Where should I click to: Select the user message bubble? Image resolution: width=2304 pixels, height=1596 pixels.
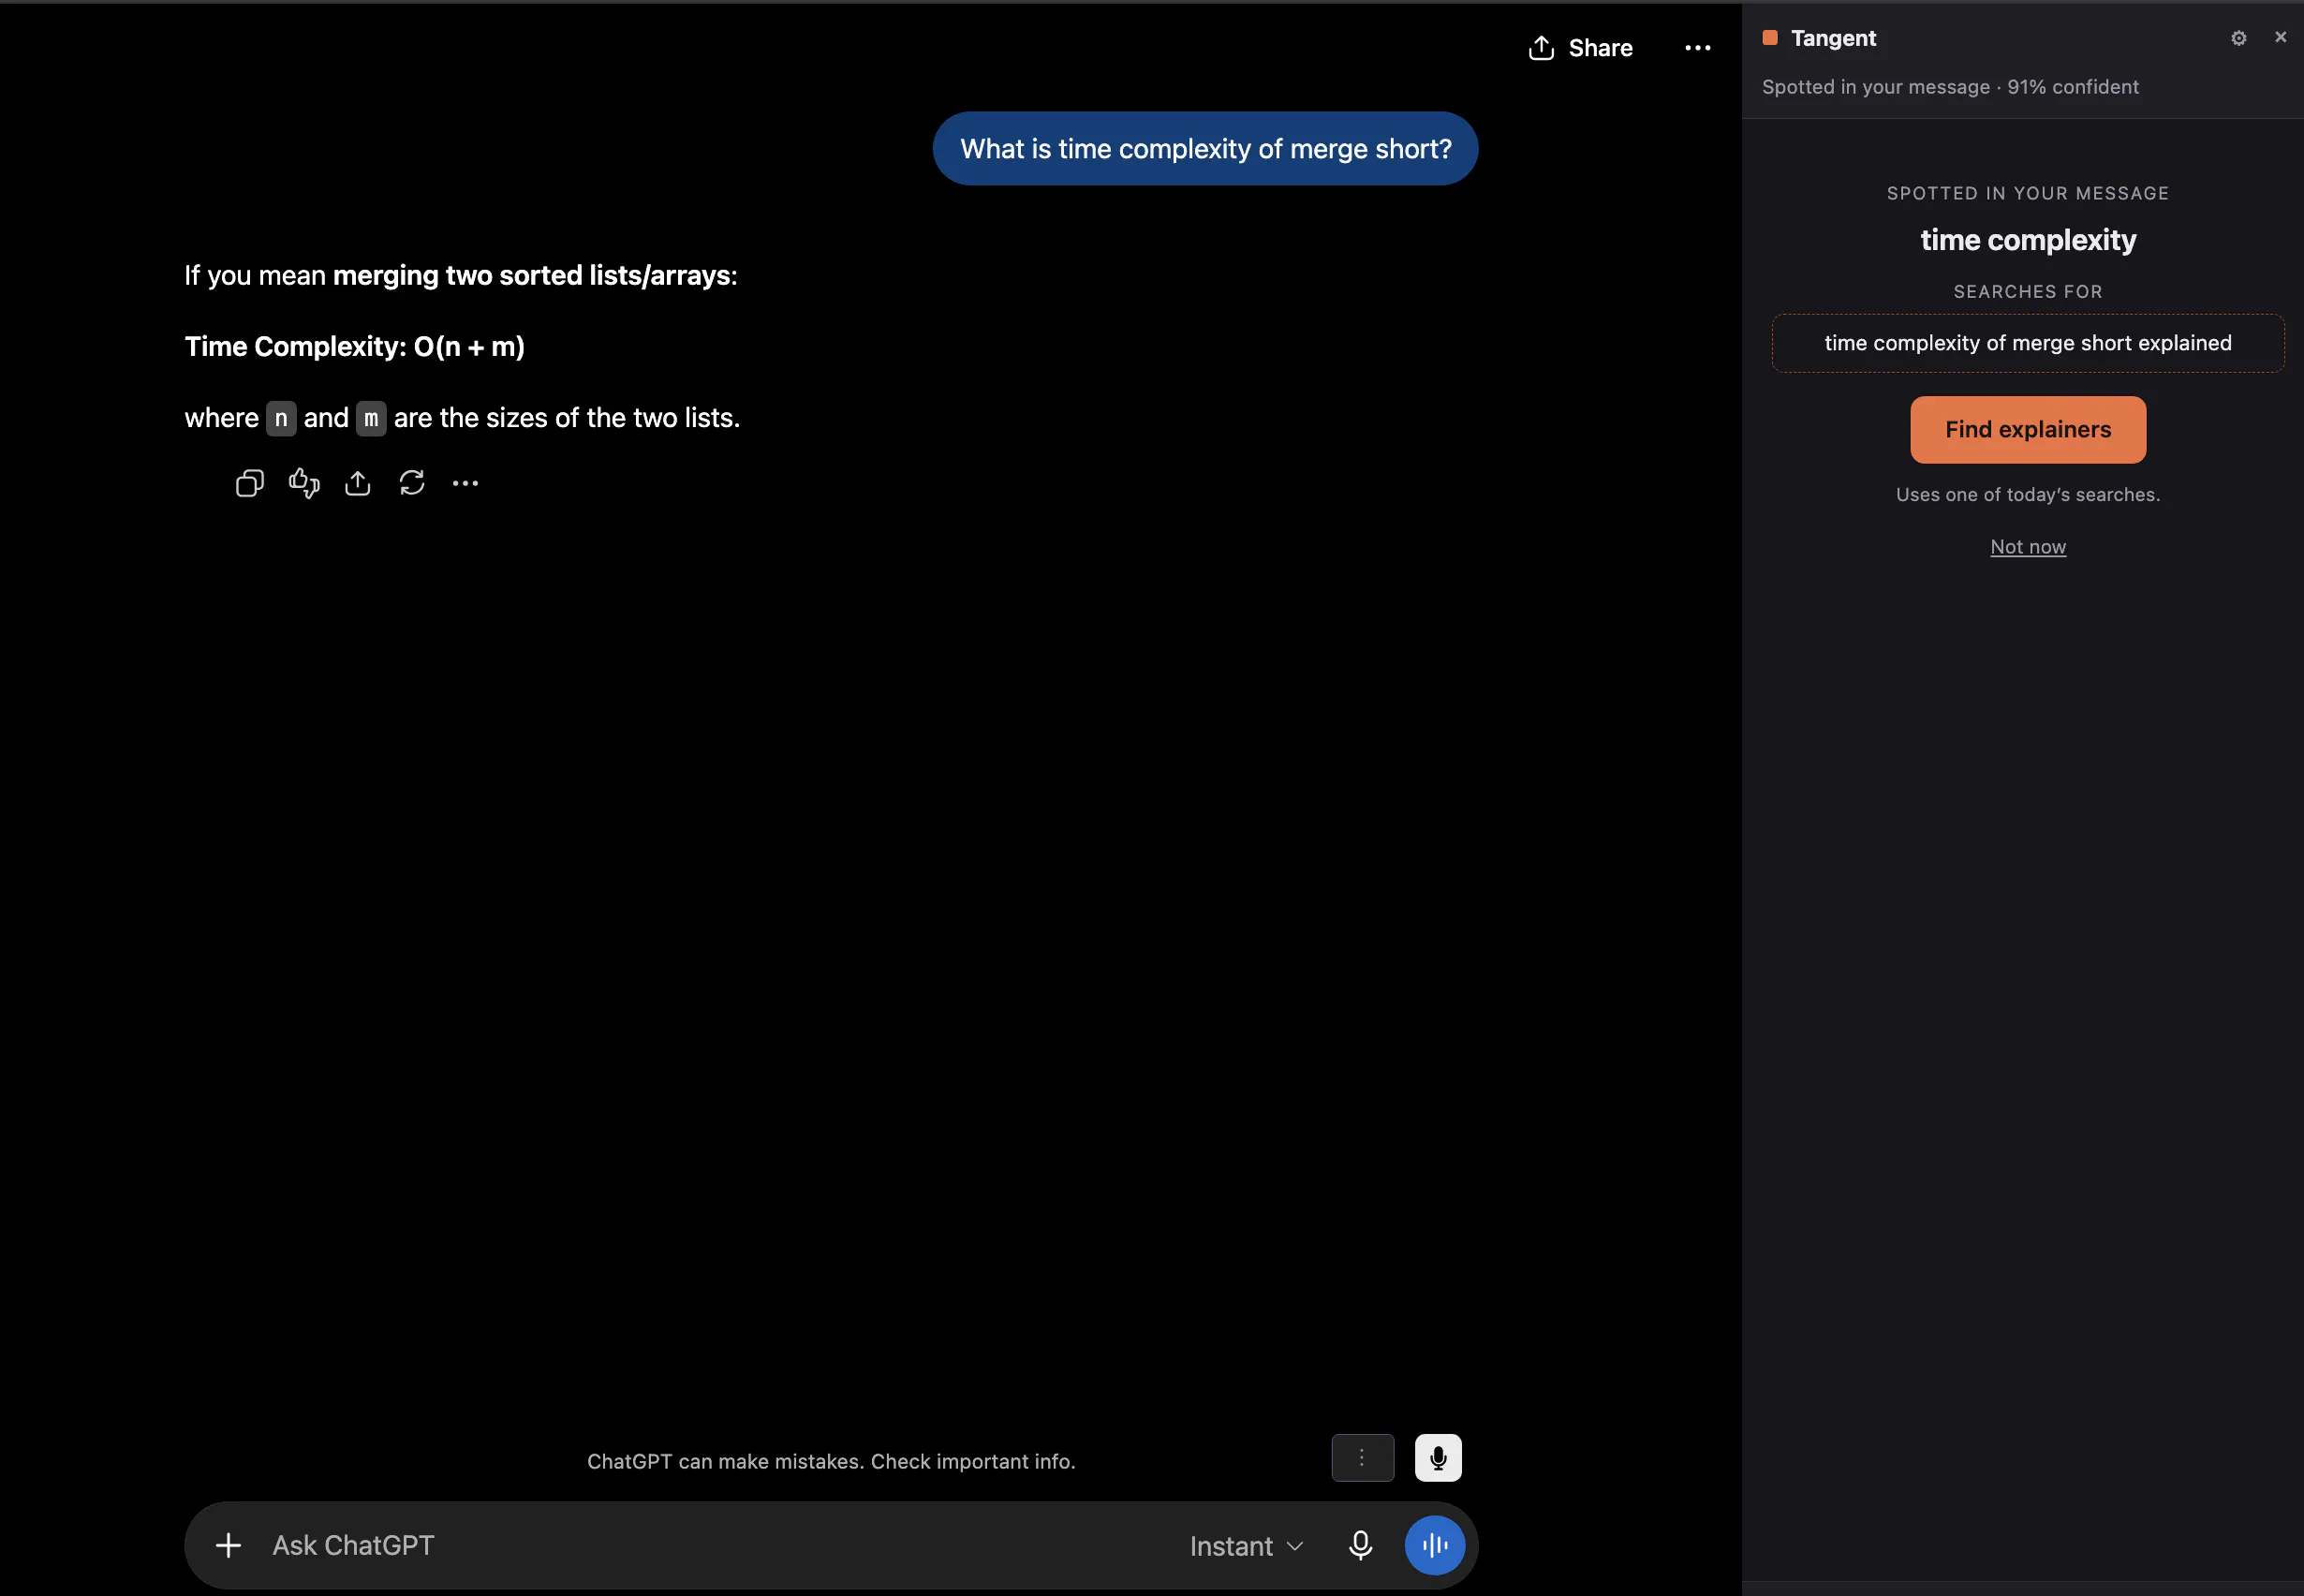1206,149
